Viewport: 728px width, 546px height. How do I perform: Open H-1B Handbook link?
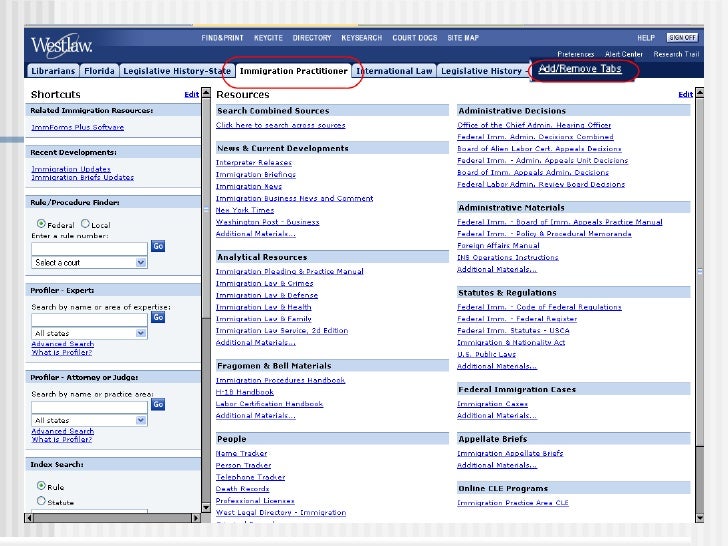[245, 392]
